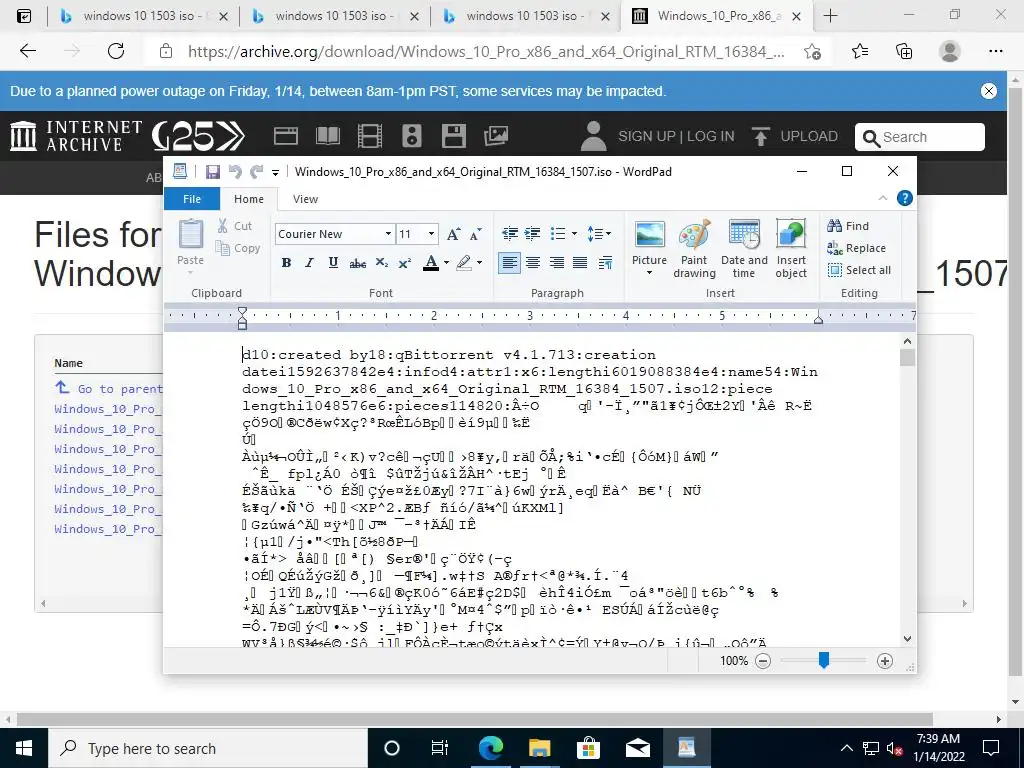The width and height of the screenshot is (1024, 768).
Task: Open the Windows Start menu
Action: pyautogui.click(x=24, y=748)
